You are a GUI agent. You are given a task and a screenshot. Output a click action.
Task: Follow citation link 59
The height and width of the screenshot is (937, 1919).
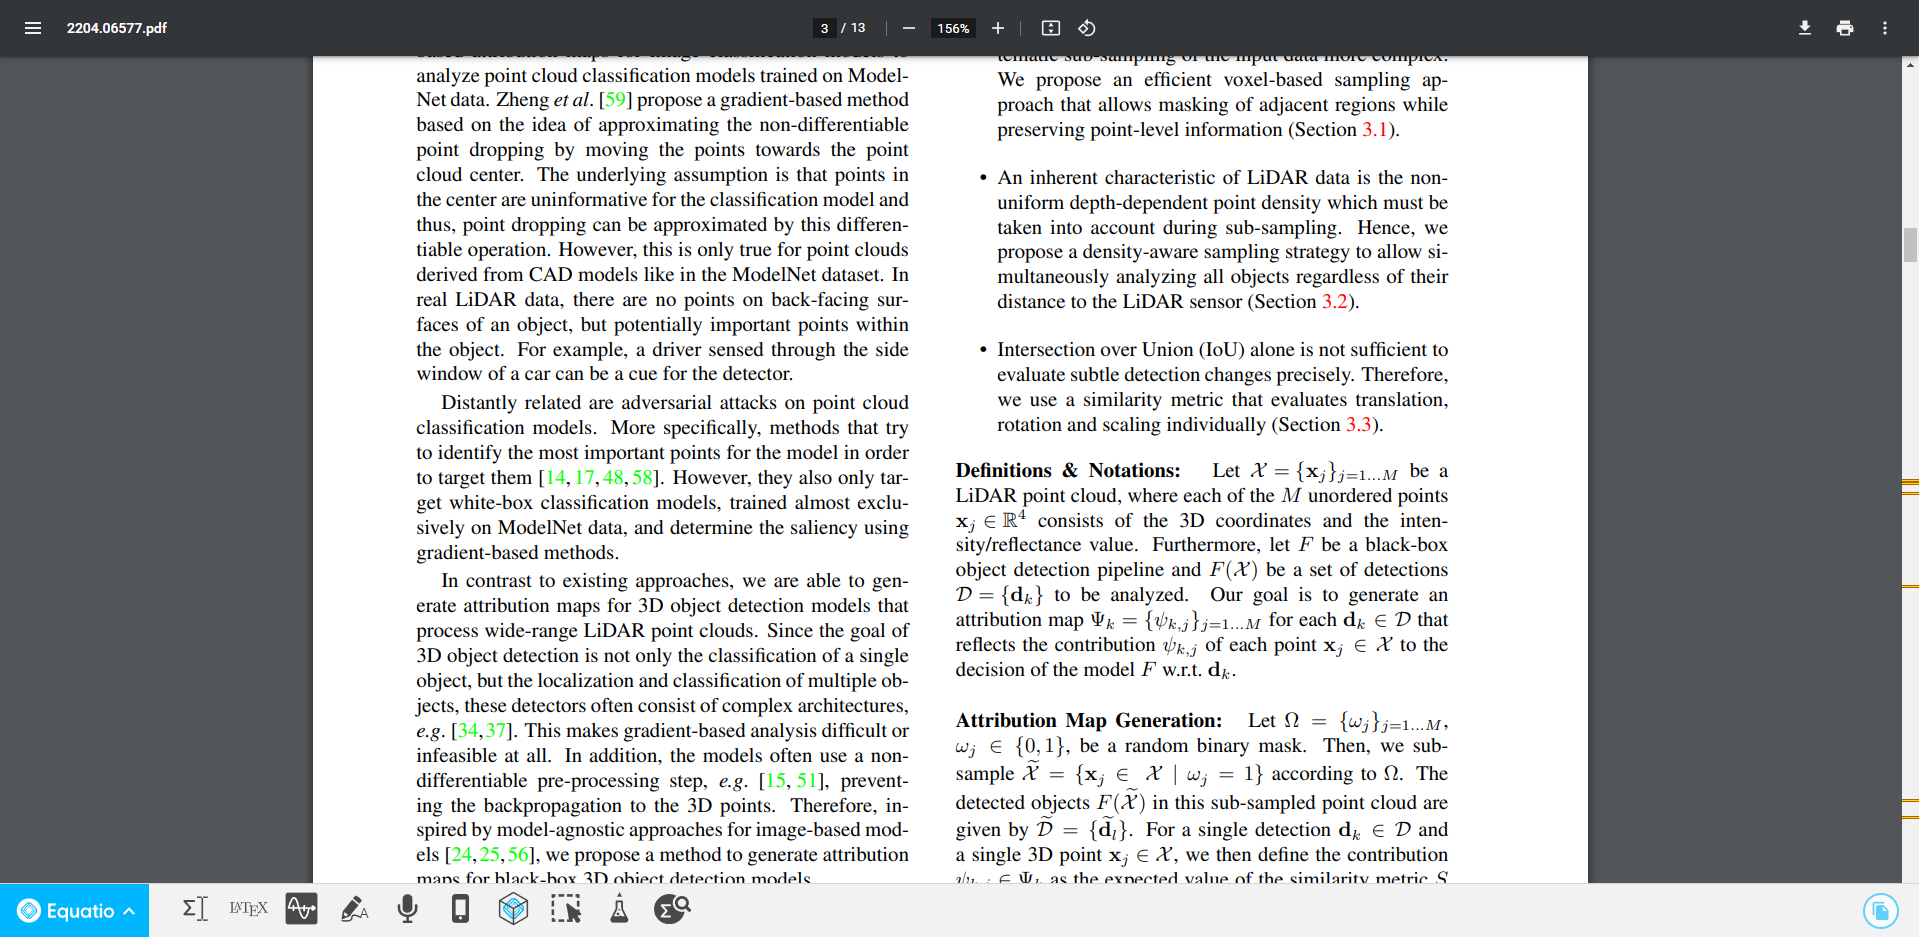pyautogui.click(x=615, y=100)
